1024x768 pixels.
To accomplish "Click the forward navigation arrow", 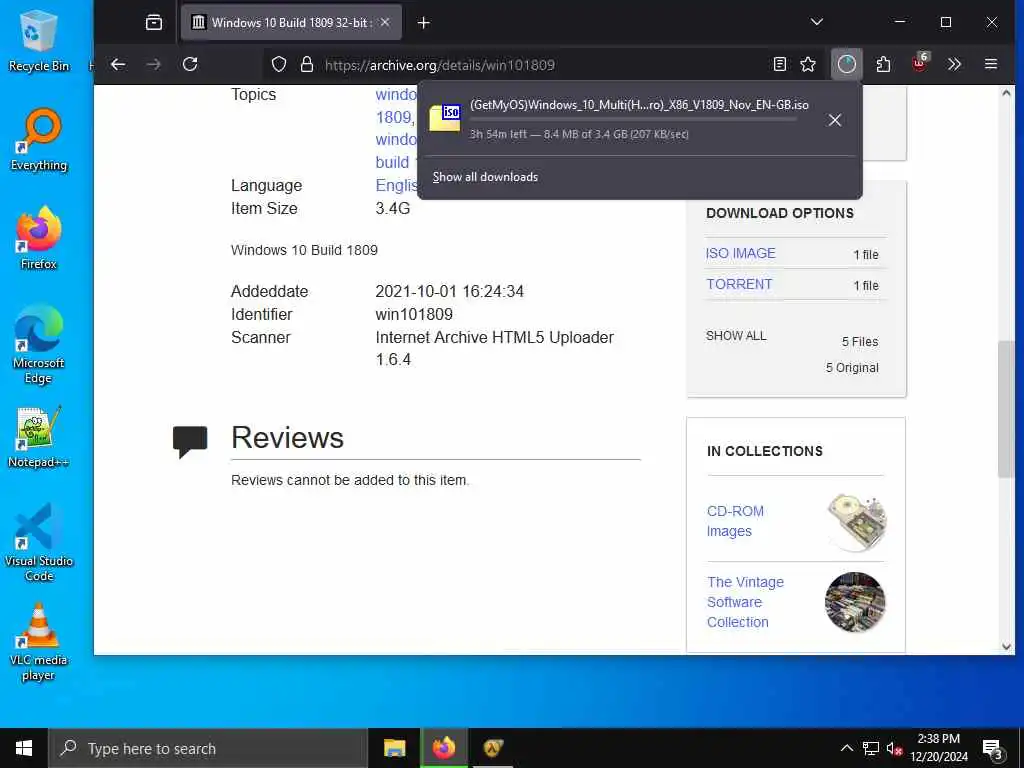I will pyautogui.click(x=153, y=65).
